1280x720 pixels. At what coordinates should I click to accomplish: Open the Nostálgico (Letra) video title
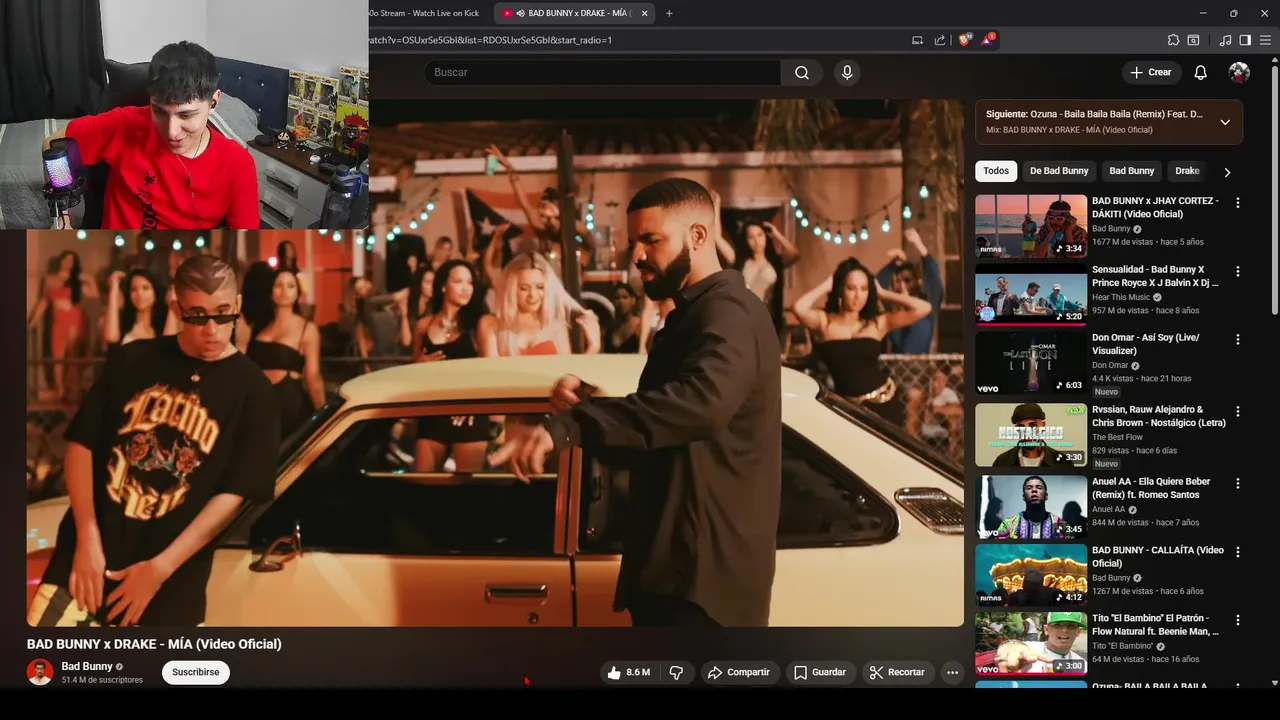[x=1158, y=416]
